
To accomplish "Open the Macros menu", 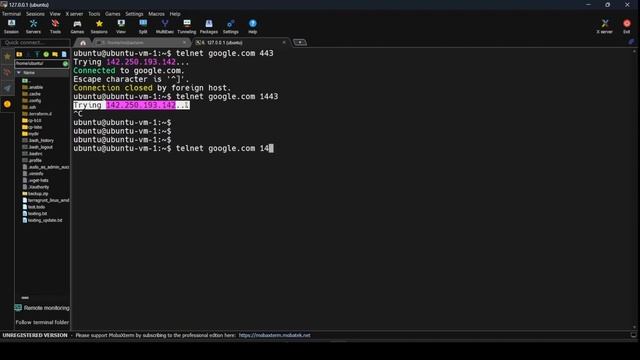I will click(156, 14).
